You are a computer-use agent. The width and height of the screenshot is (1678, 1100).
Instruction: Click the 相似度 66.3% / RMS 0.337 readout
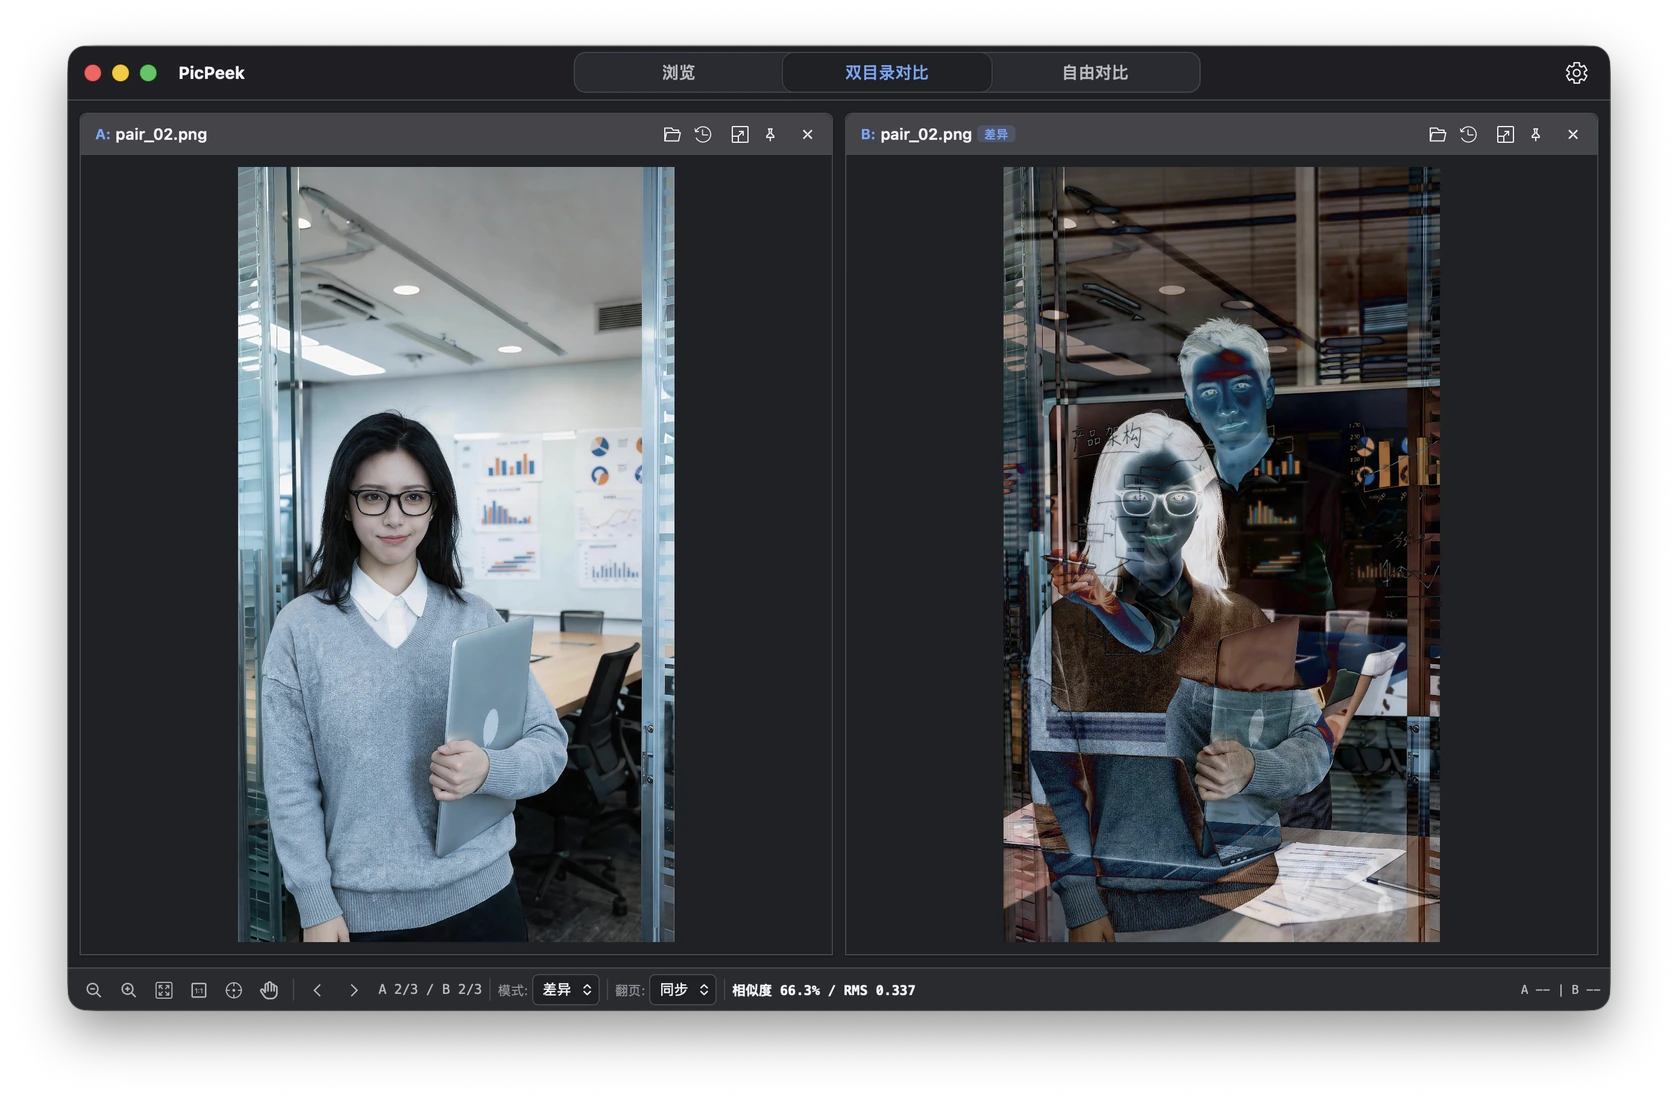click(x=824, y=990)
